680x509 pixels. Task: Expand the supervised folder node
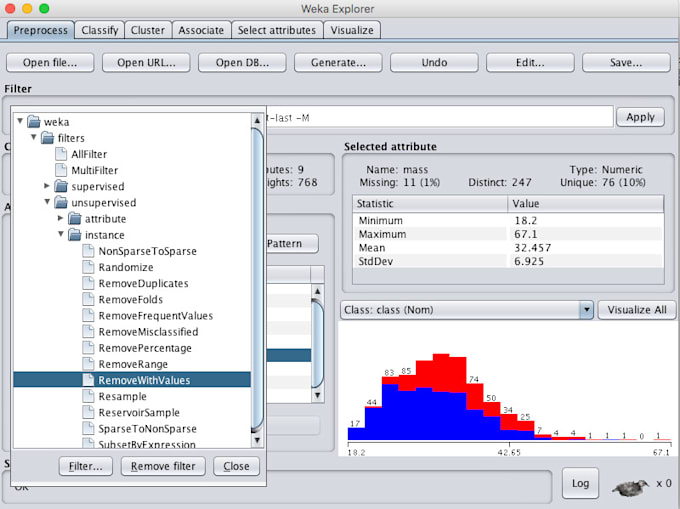(47, 186)
